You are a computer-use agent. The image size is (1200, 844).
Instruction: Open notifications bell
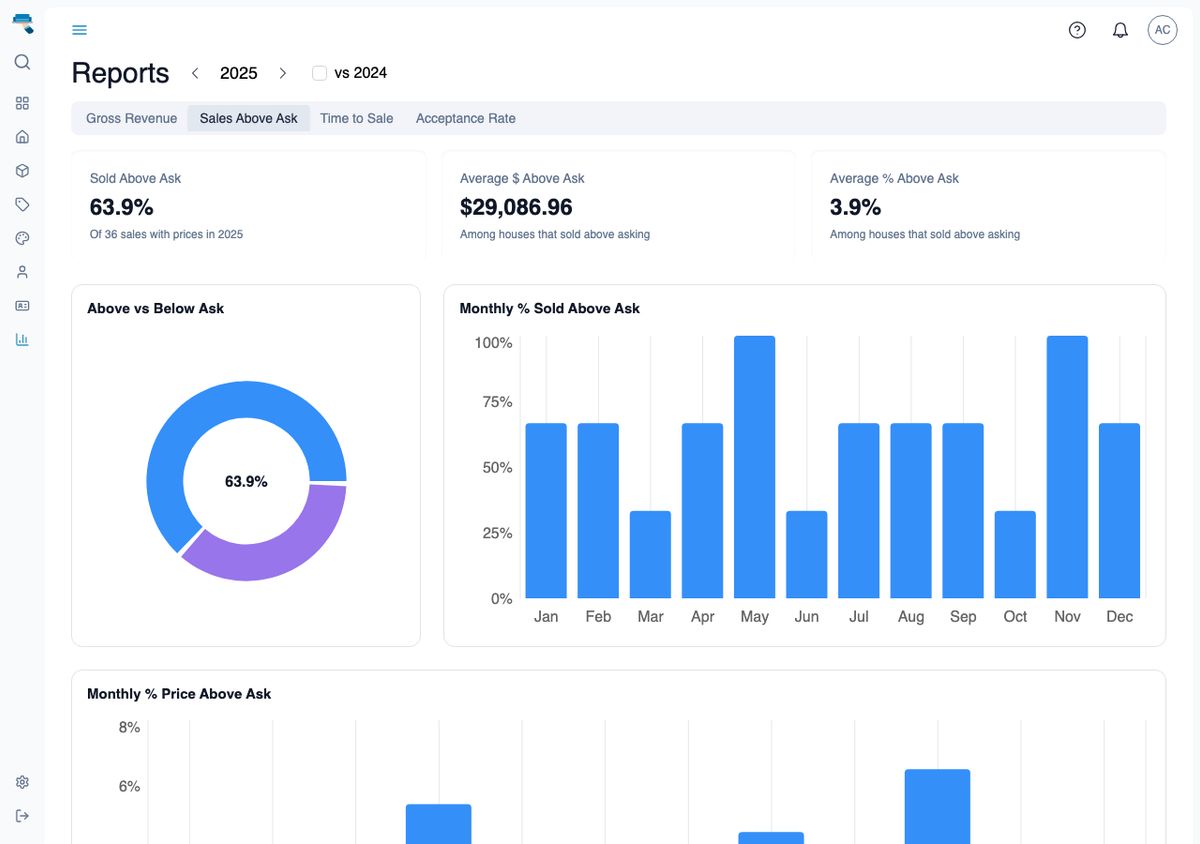coord(1120,30)
